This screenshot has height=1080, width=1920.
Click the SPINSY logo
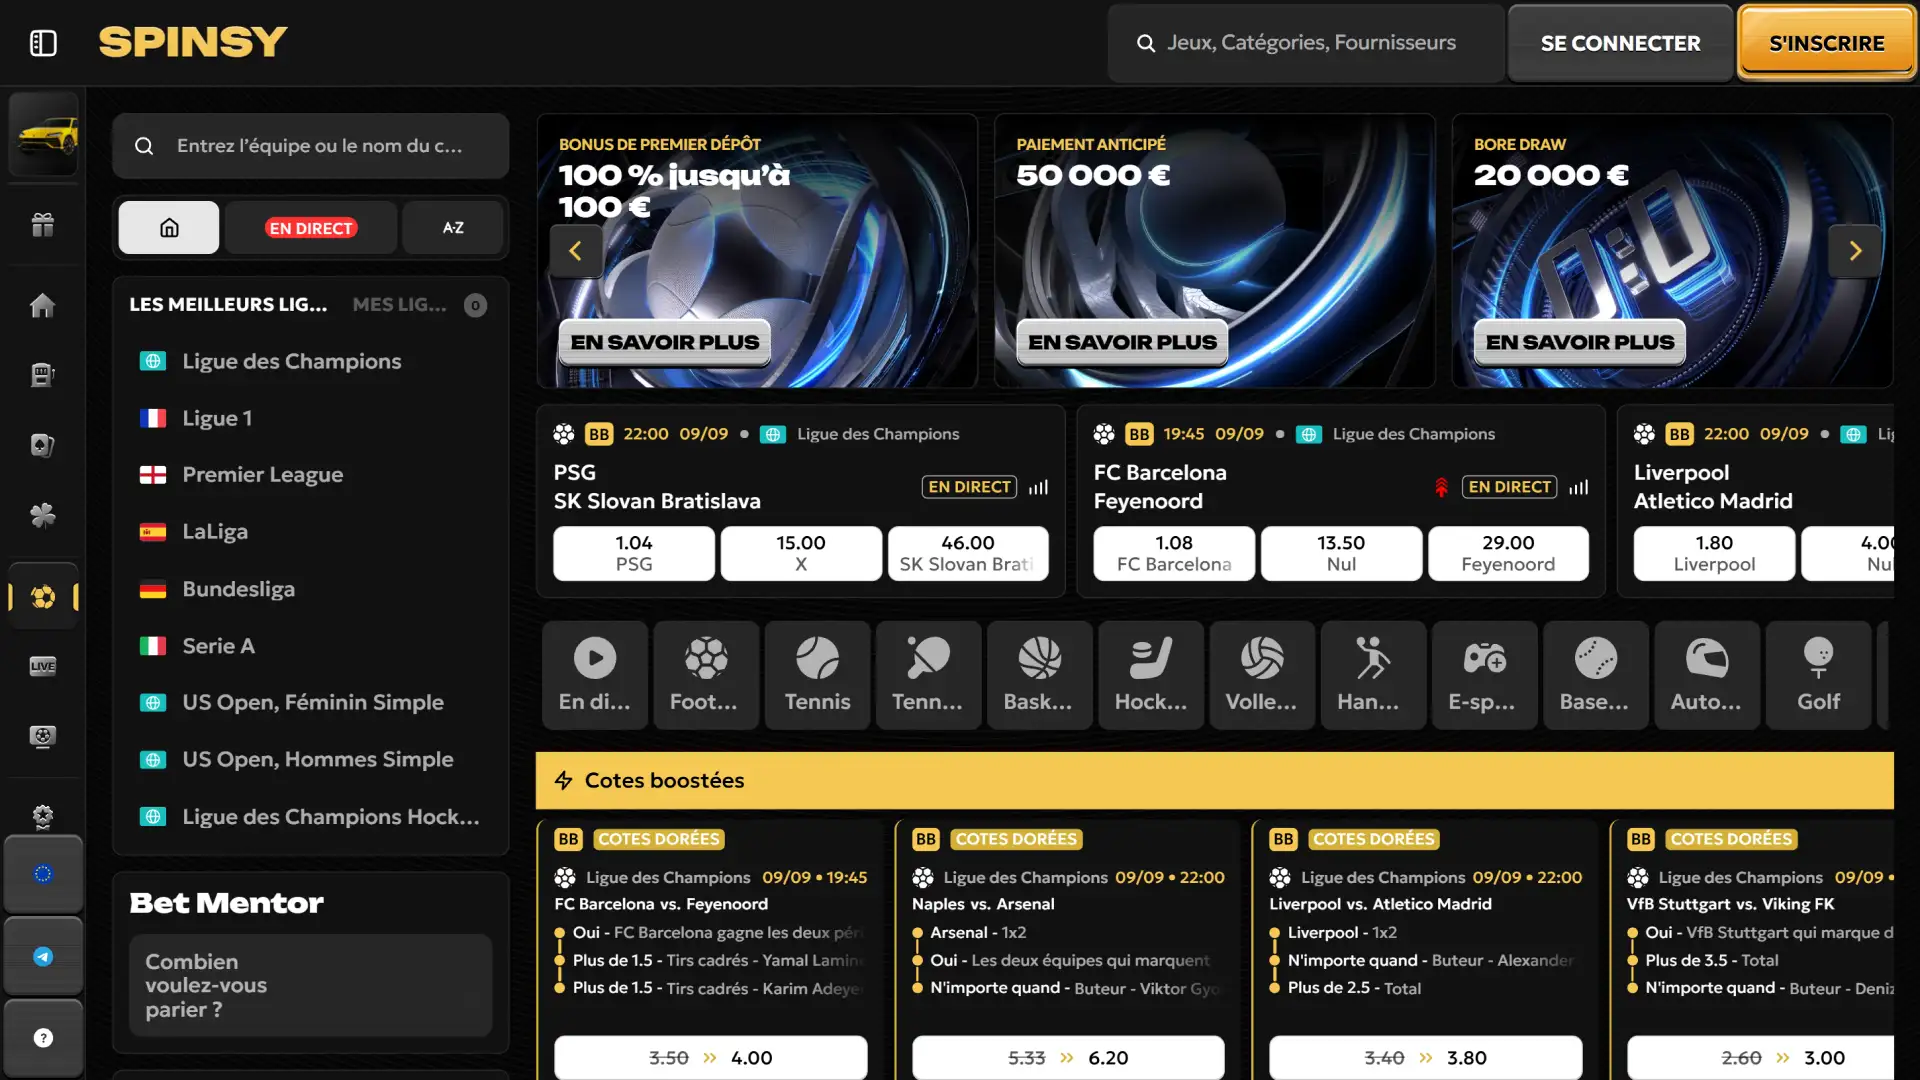(x=193, y=42)
